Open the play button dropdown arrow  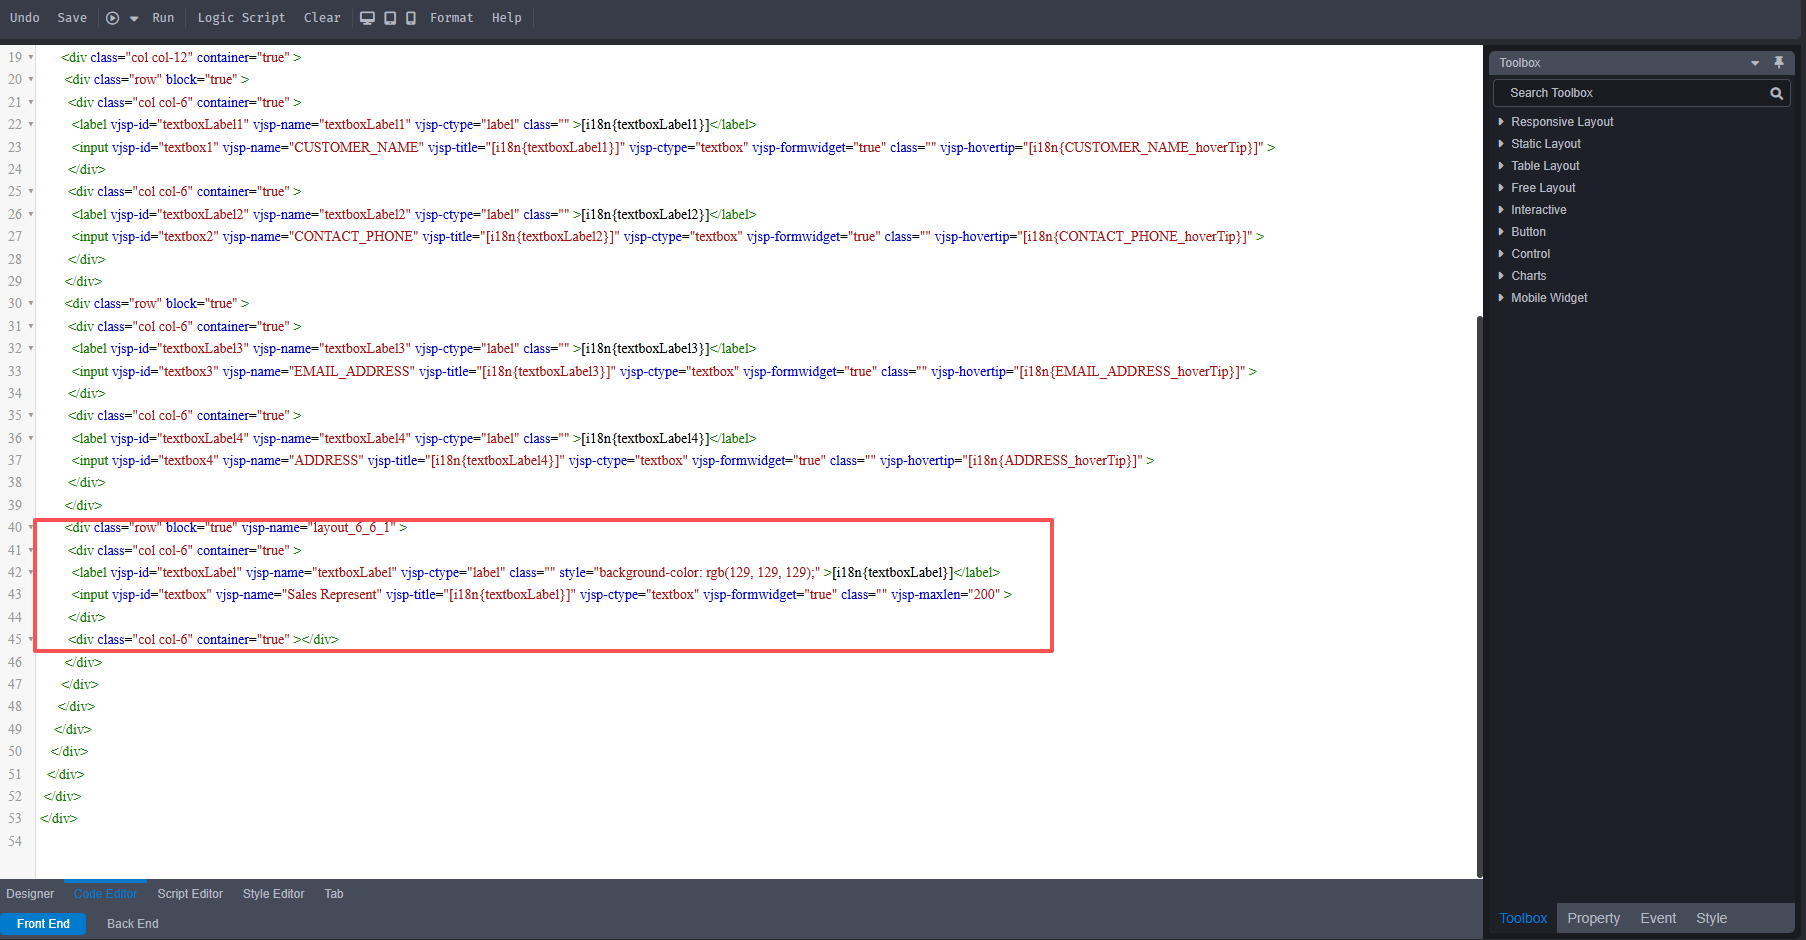point(134,19)
